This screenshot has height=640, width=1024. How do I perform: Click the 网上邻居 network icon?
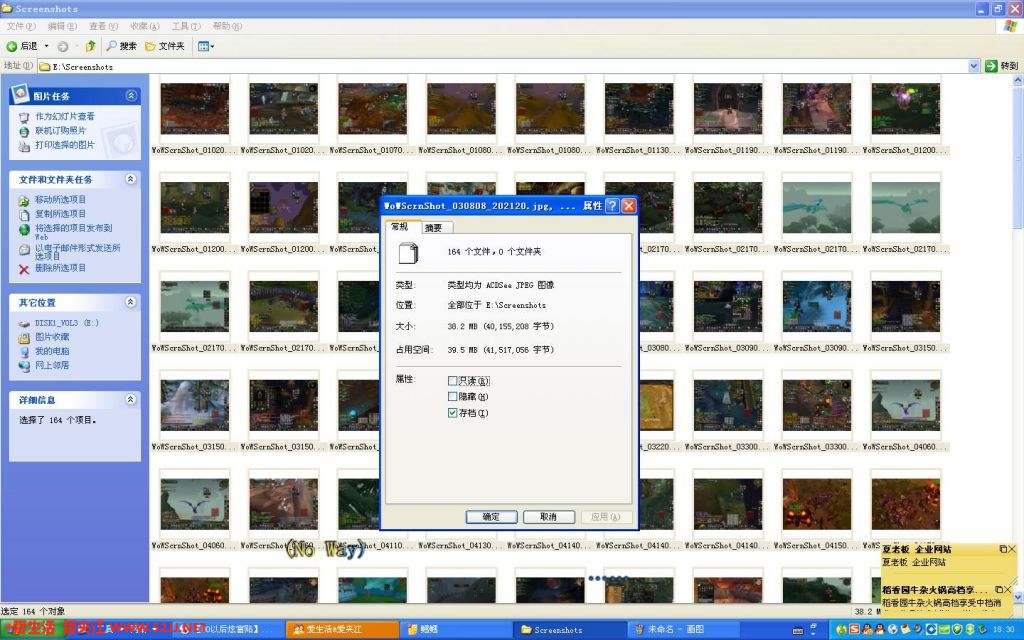[24, 366]
